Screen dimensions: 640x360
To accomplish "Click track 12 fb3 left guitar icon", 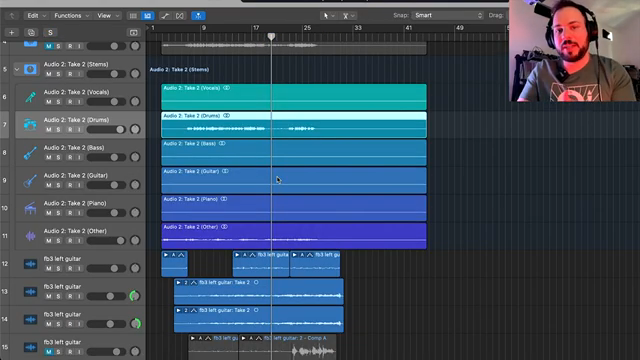I will 30,264.
